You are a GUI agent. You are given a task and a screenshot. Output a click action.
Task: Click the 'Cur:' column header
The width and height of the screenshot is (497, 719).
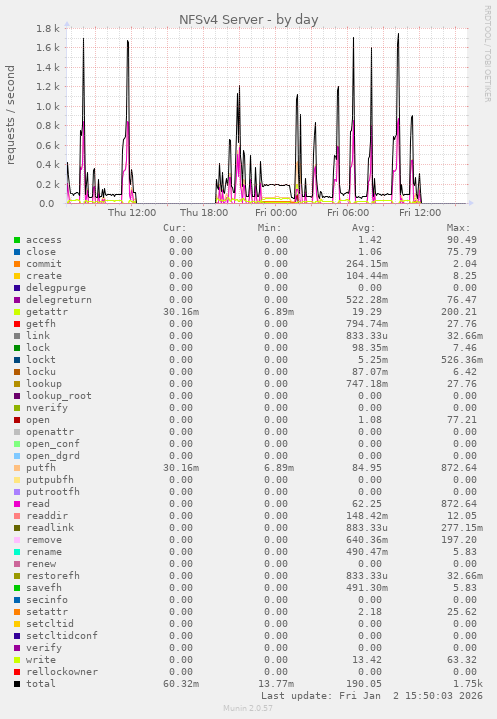175,228
